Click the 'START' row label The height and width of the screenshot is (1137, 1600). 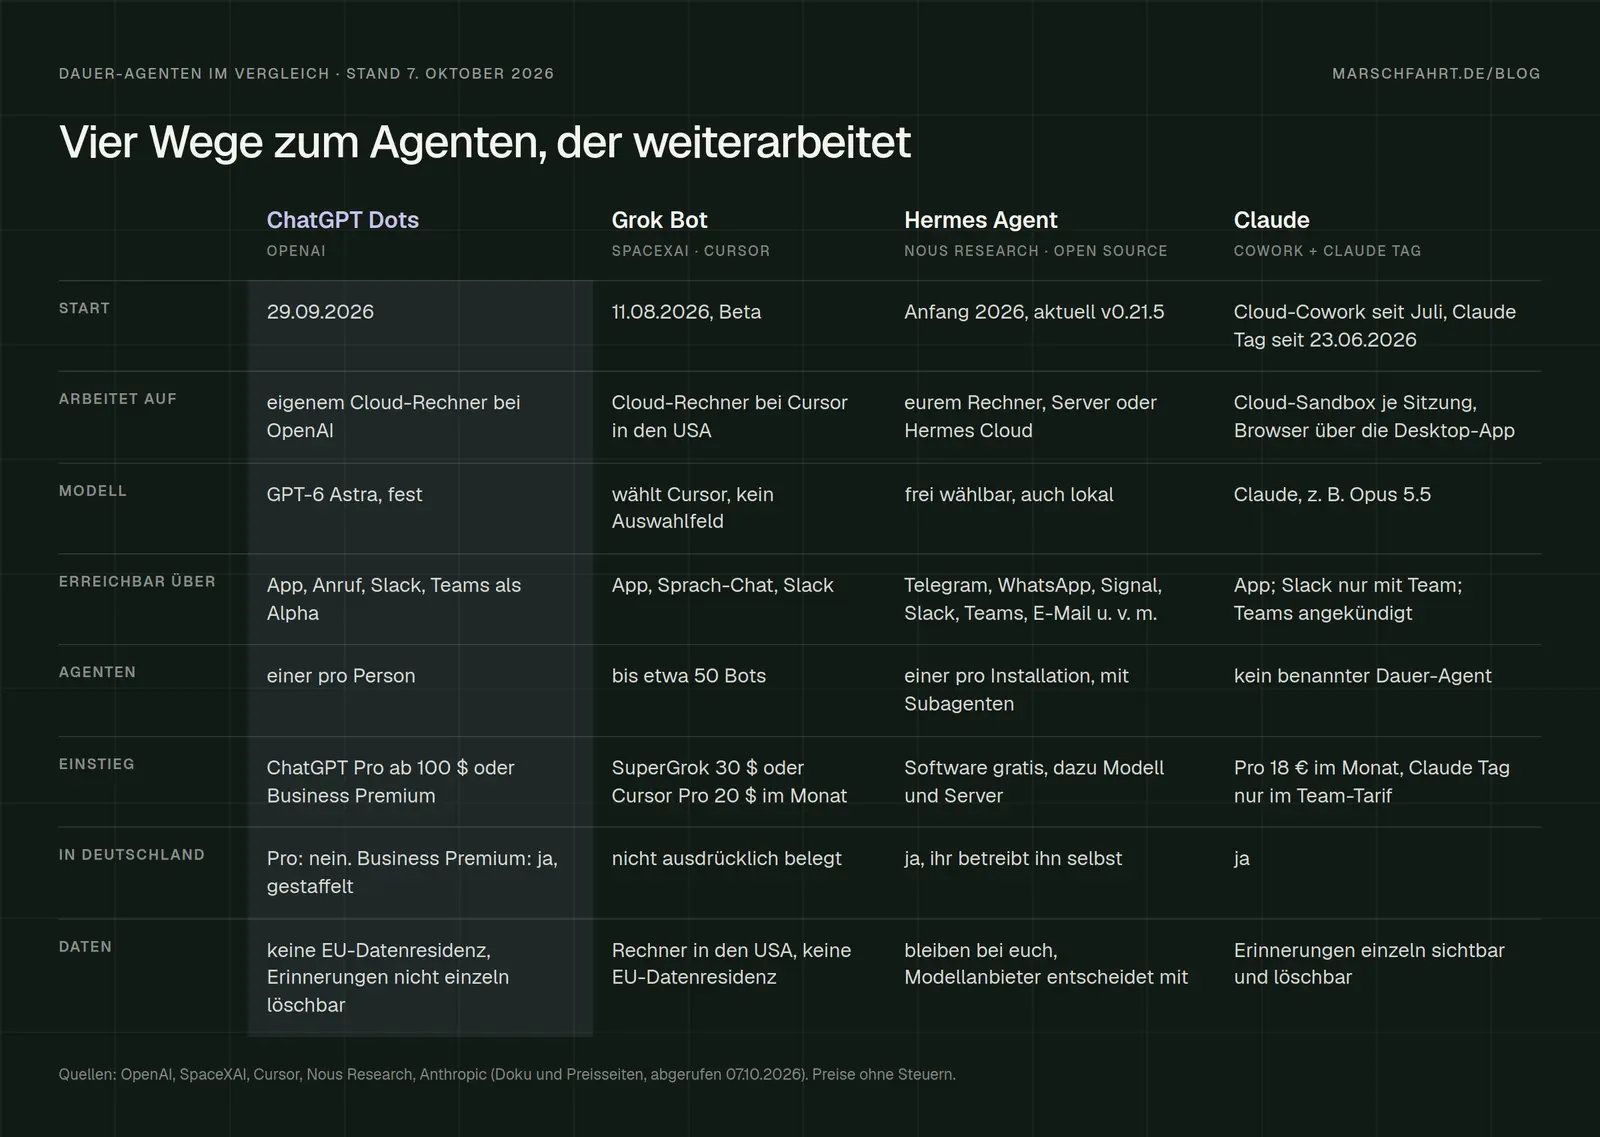pos(84,308)
